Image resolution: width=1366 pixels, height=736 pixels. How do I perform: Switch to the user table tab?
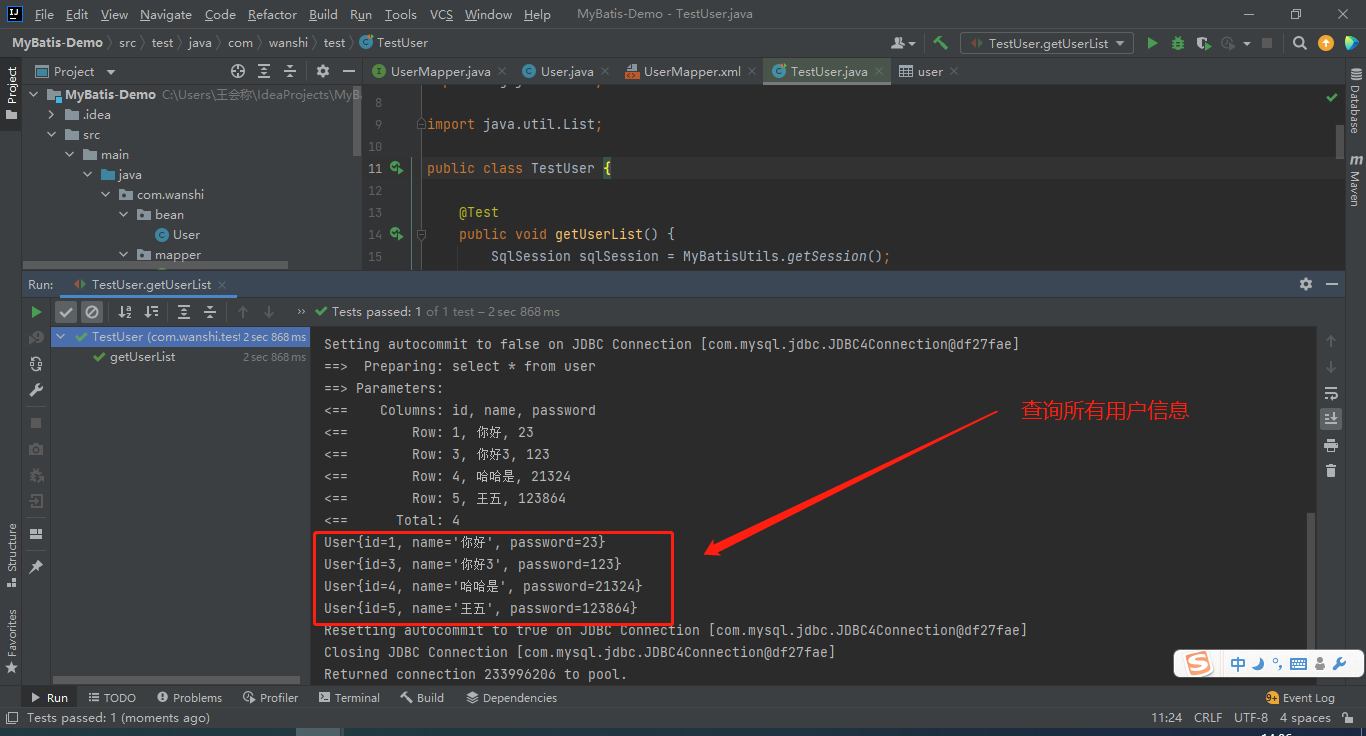click(930, 71)
